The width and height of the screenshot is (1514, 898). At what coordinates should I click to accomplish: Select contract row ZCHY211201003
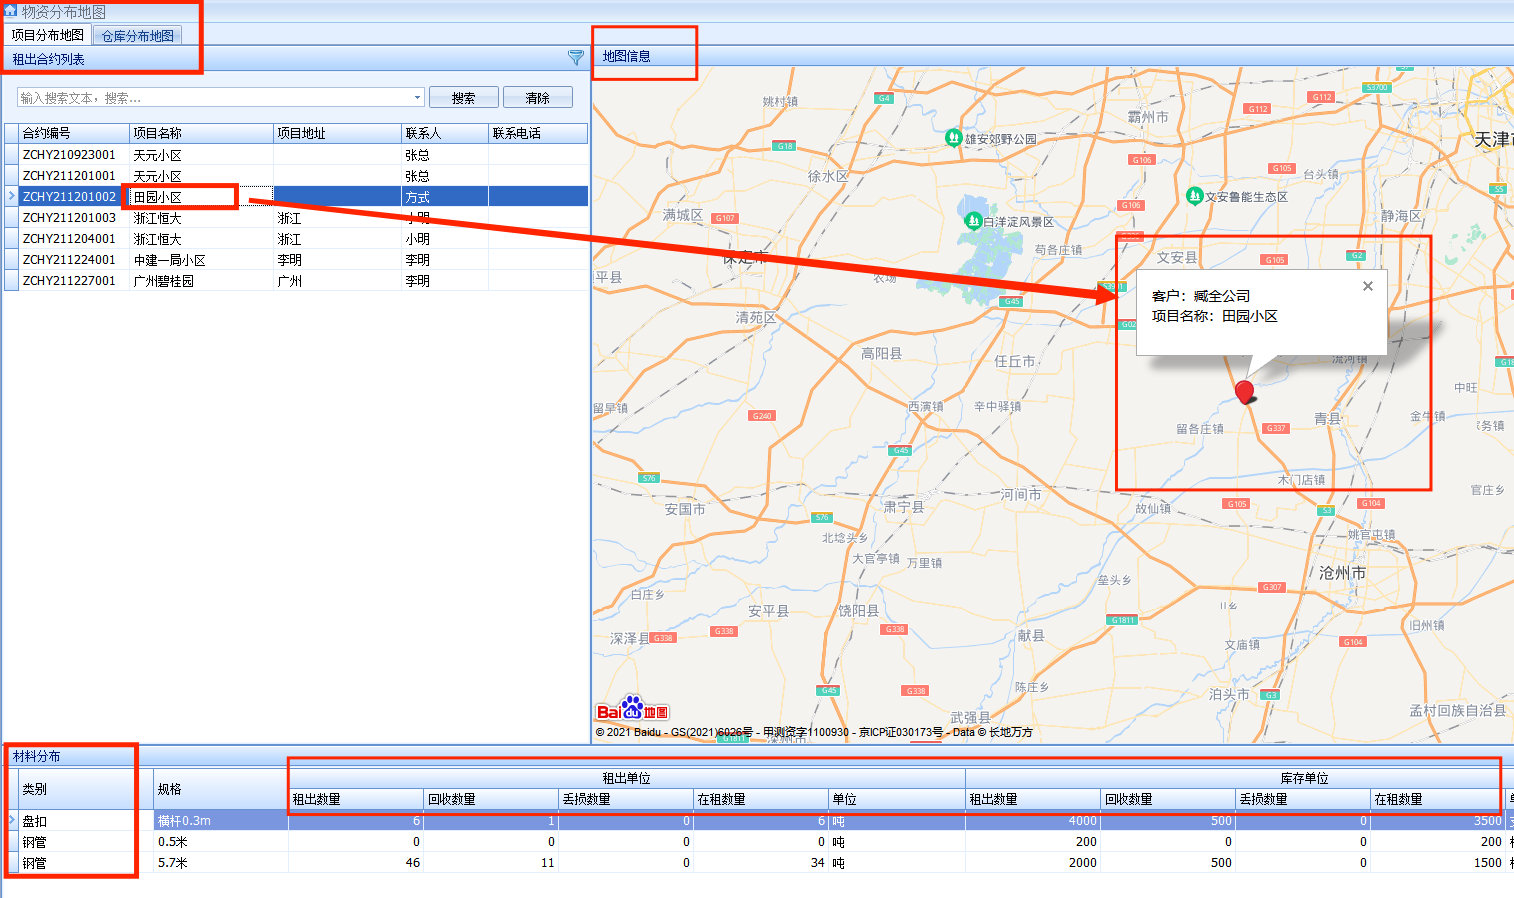[x=296, y=218]
